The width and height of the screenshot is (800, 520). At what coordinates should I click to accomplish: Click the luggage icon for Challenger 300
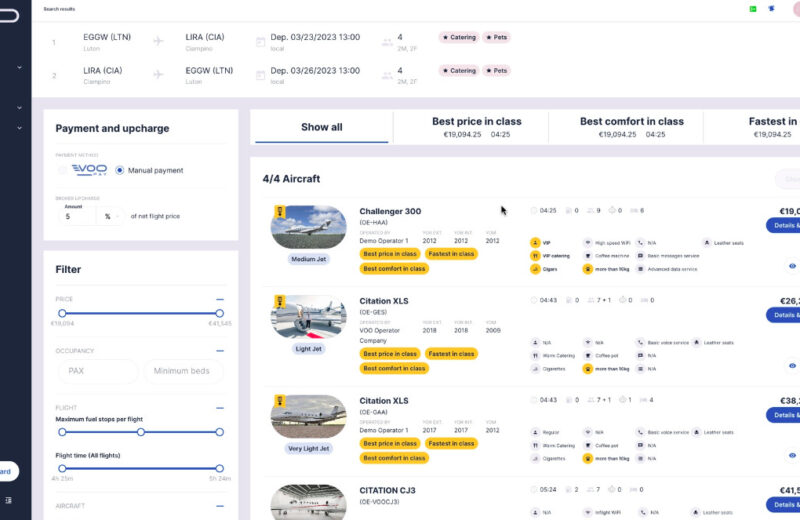coord(588,269)
